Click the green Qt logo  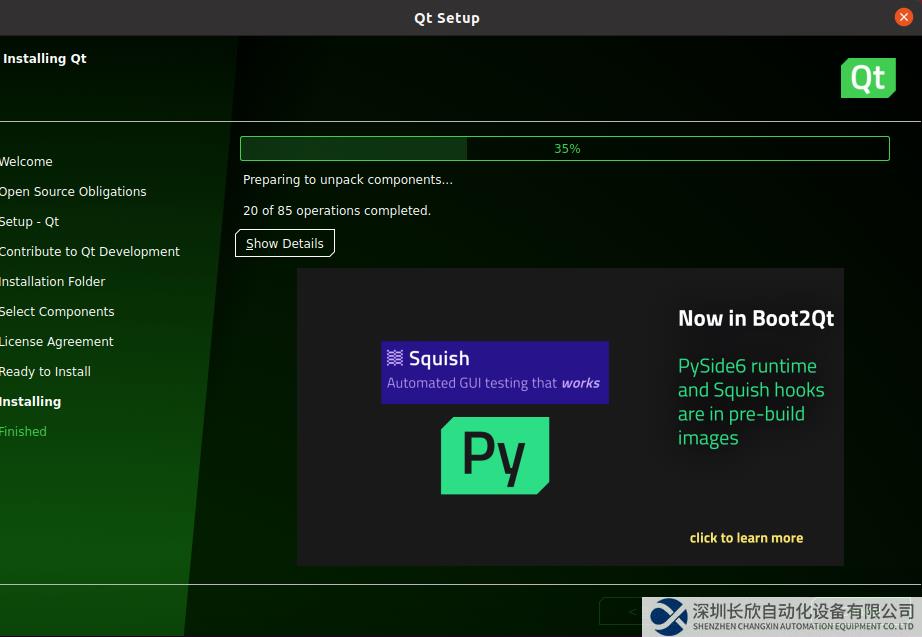point(868,78)
